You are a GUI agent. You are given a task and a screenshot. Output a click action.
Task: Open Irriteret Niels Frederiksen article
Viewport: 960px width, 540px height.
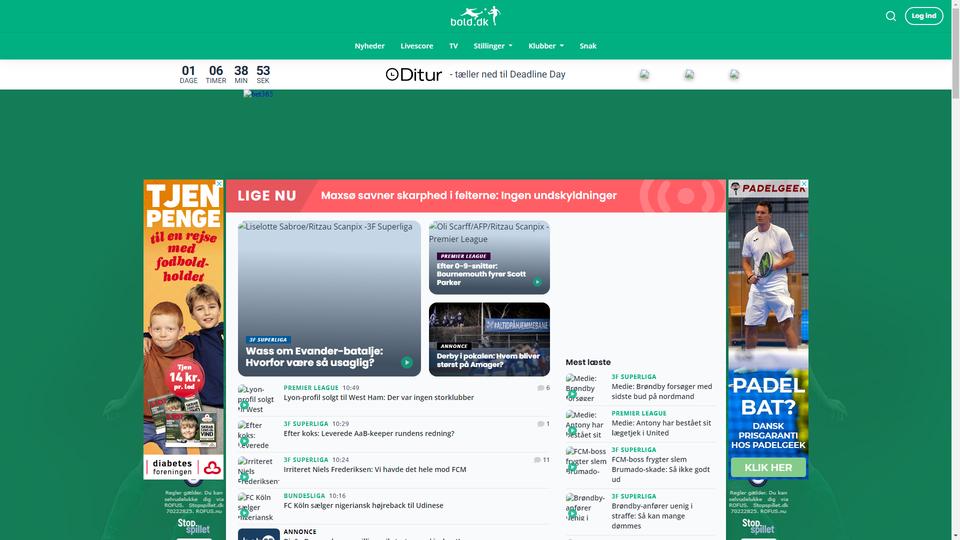tap(375, 470)
